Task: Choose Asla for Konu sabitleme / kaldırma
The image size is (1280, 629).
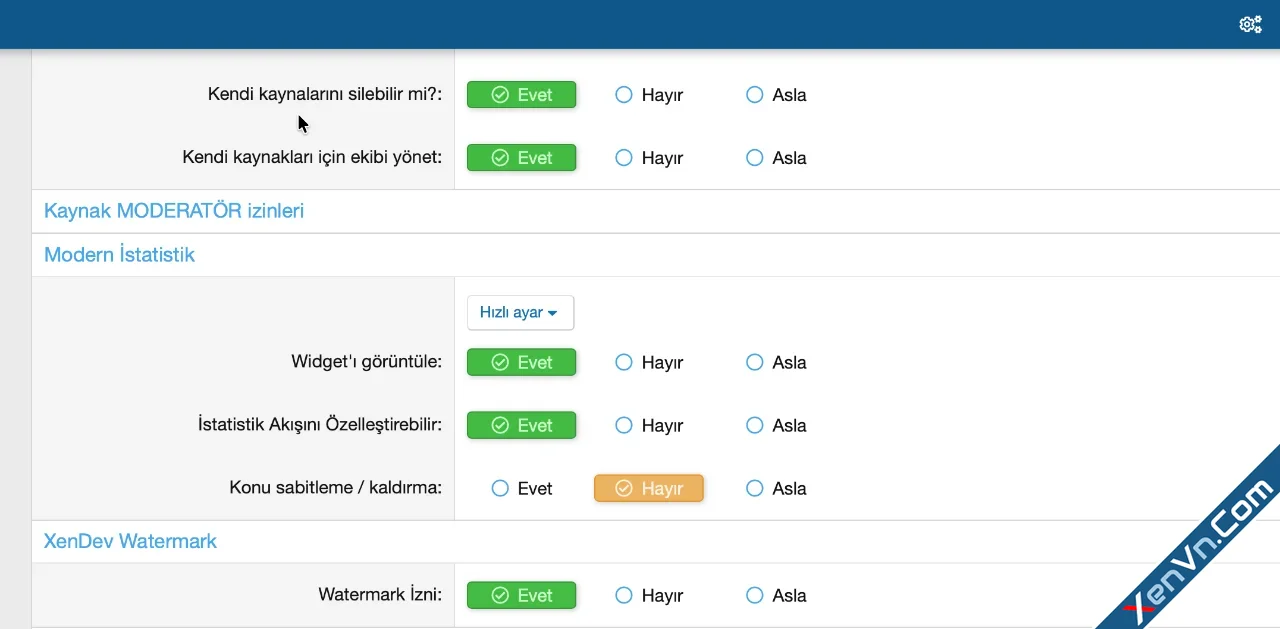Action: 755,488
